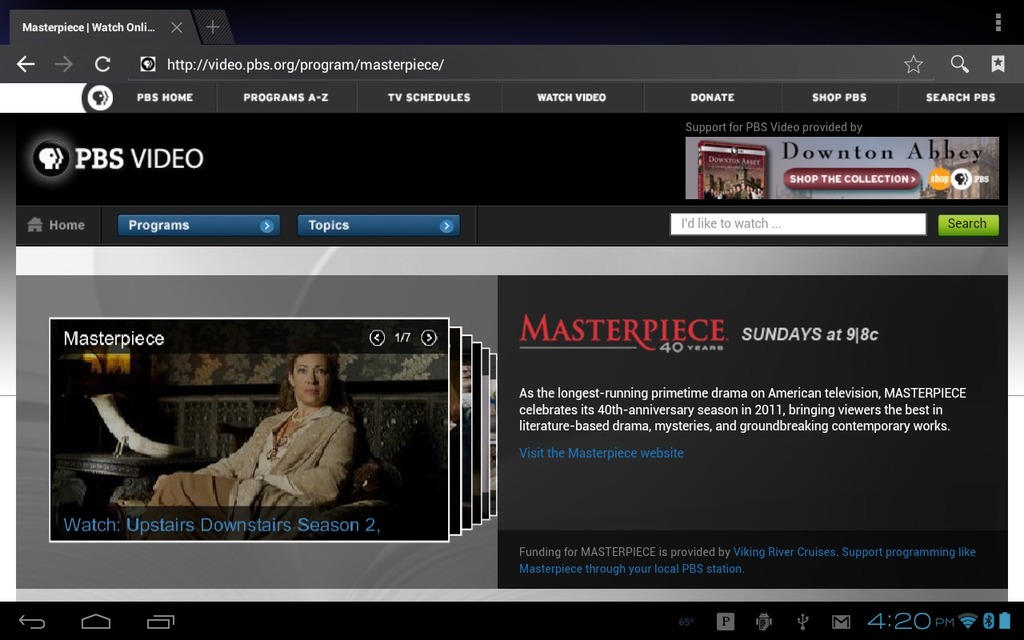Viewport: 1024px width, 640px height.
Task: Open the Android debugging notification icon
Action: click(x=763, y=622)
